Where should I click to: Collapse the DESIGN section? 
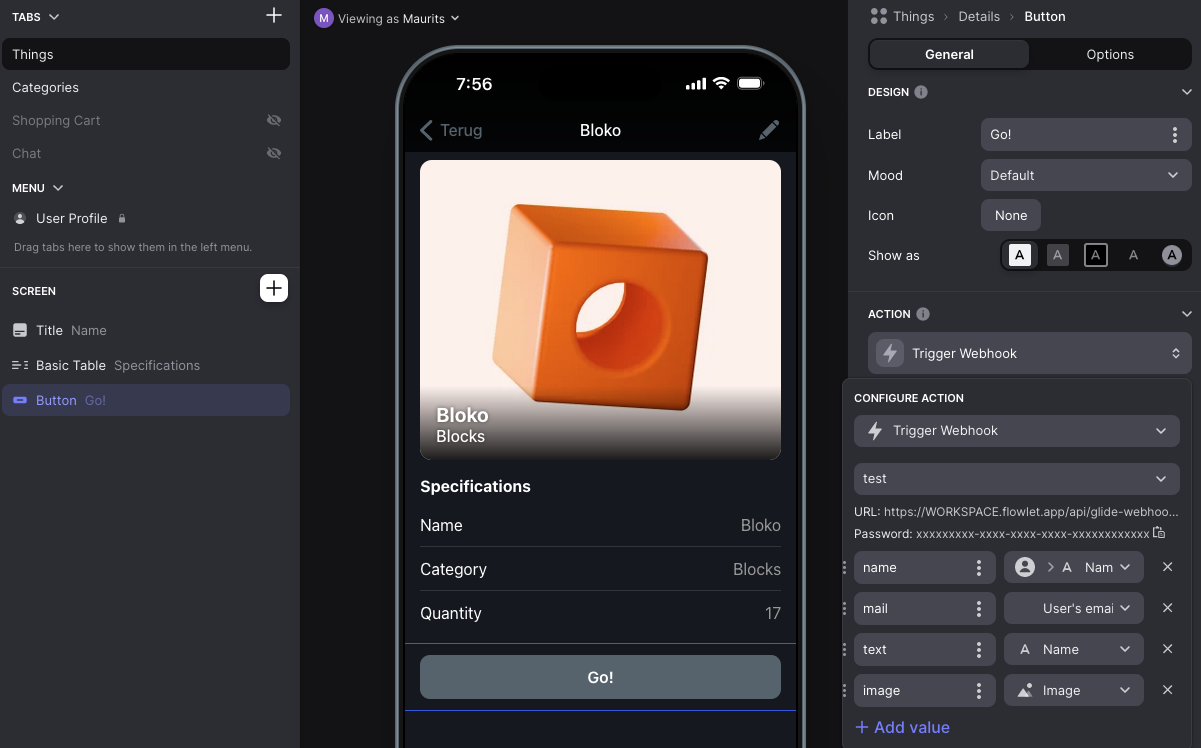[1186, 92]
